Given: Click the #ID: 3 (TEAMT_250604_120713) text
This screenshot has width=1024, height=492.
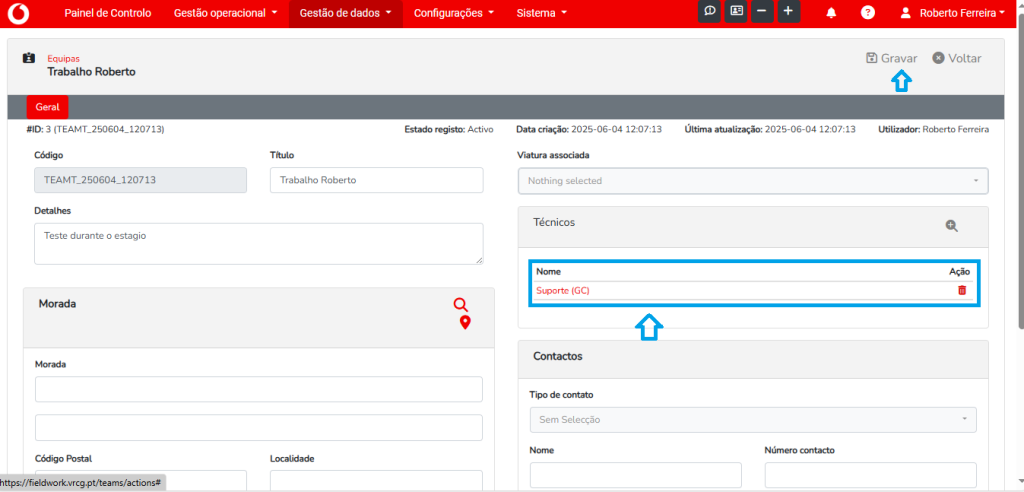Looking at the screenshot, I should coord(95,129).
